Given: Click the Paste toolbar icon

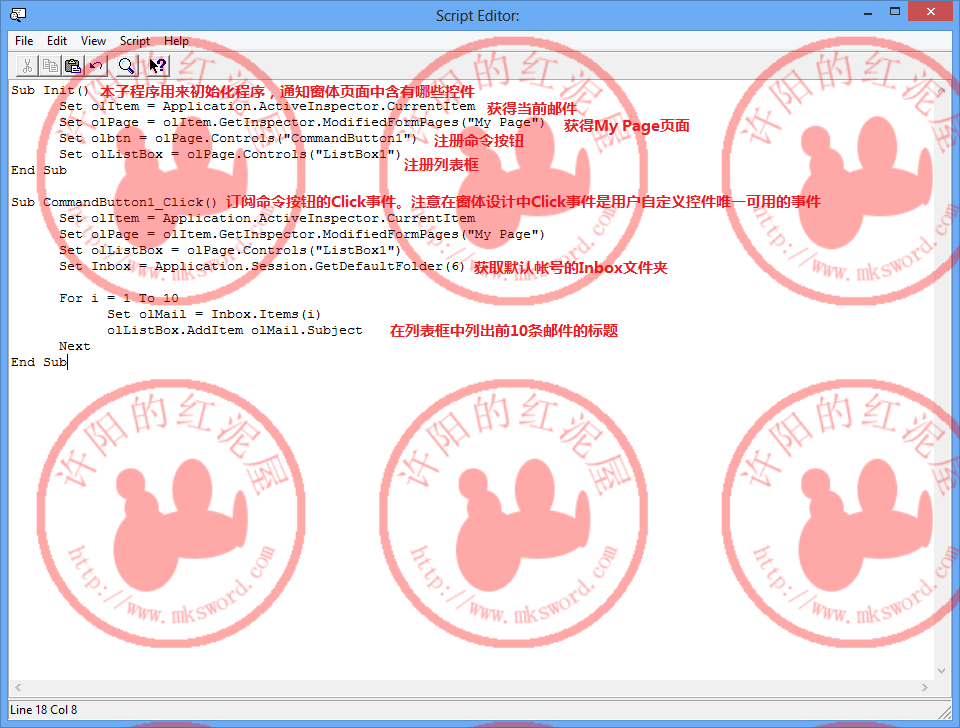Looking at the screenshot, I should pos(73,66).
